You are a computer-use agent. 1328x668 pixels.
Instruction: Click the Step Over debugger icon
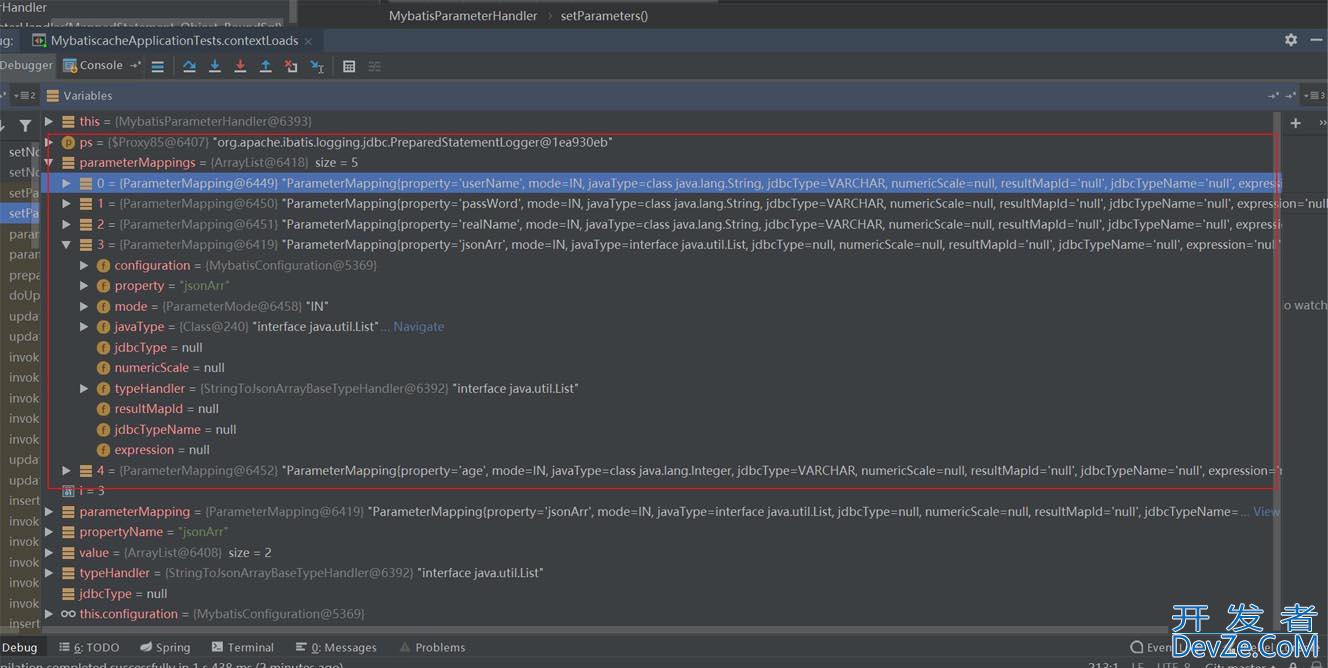click(x=189, y=66)
